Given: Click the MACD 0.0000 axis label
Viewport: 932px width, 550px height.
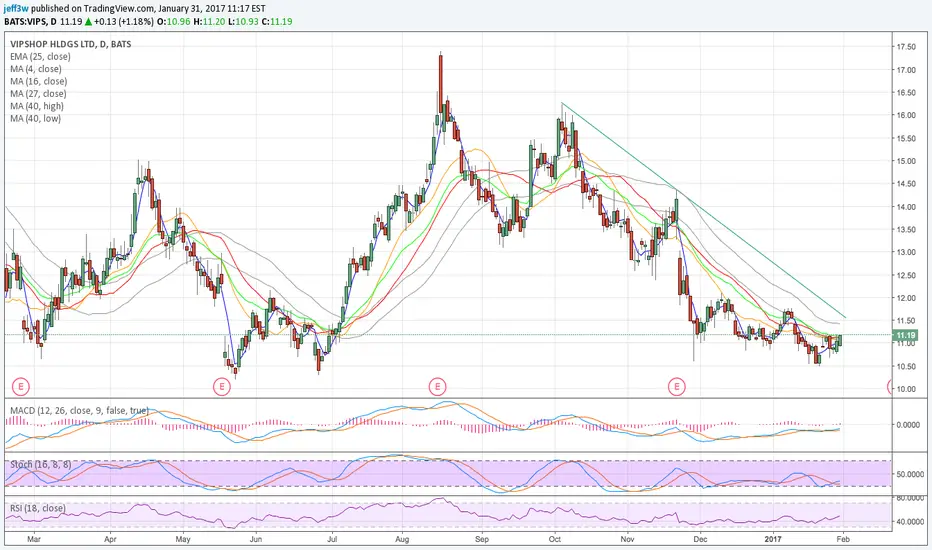Looking at the screenshot, I should 908,425.
